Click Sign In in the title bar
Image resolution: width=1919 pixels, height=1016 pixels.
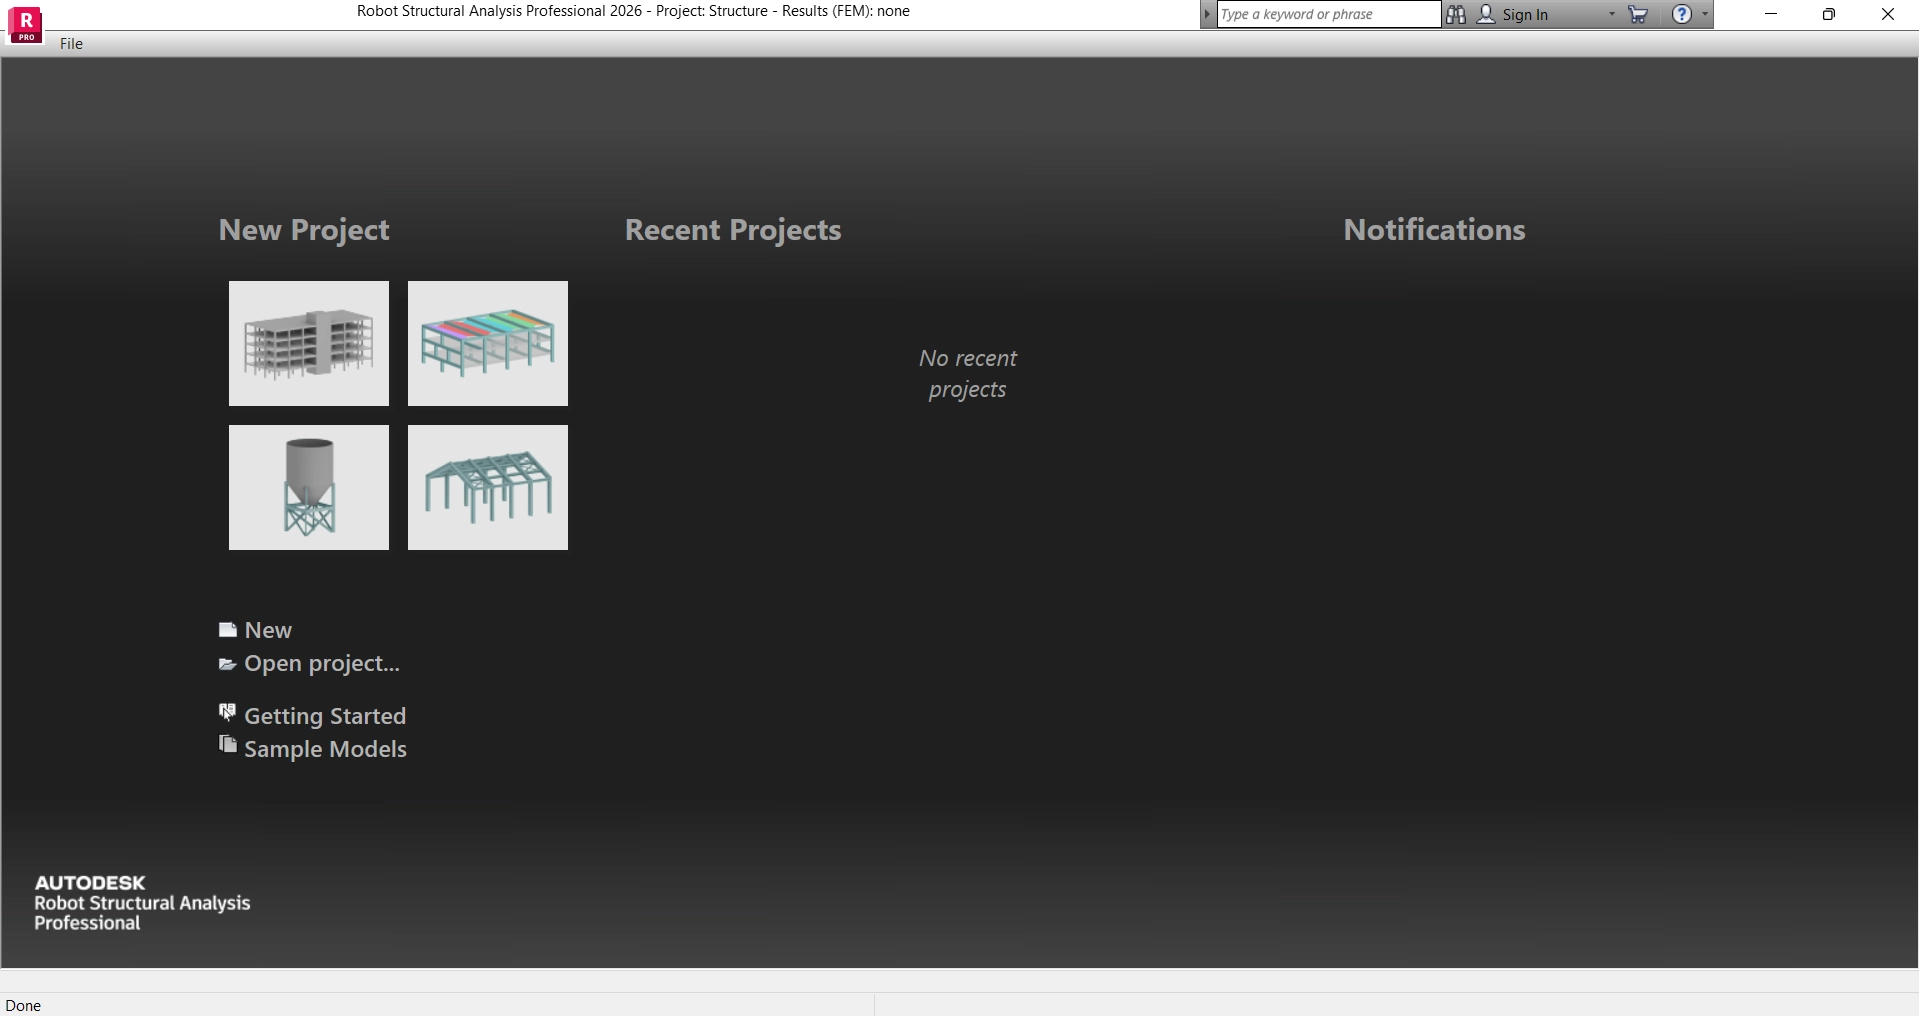pyautogui.click(x=1524, y=14)
